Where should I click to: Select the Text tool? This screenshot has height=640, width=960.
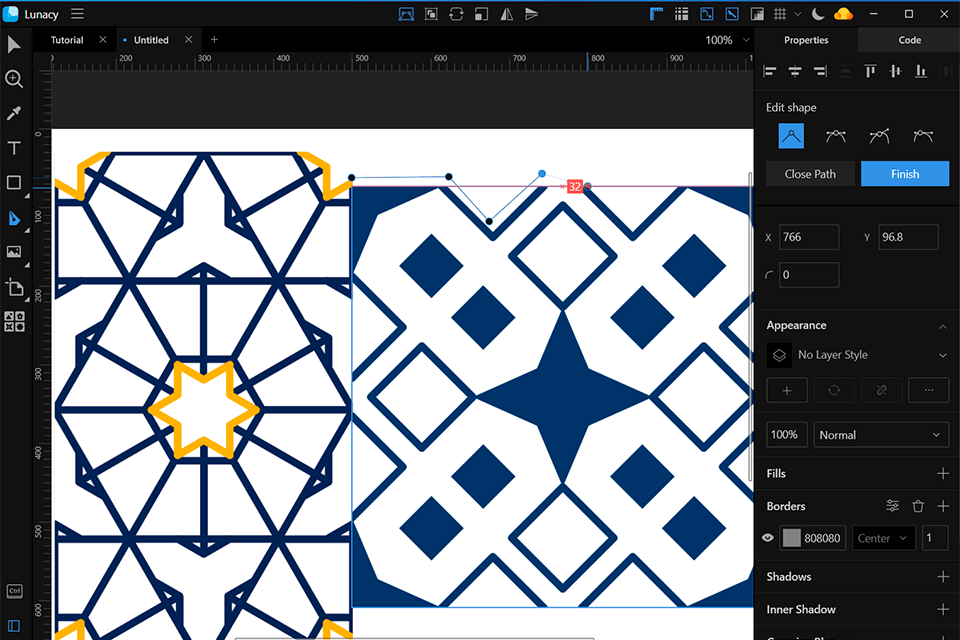(14, 148)
